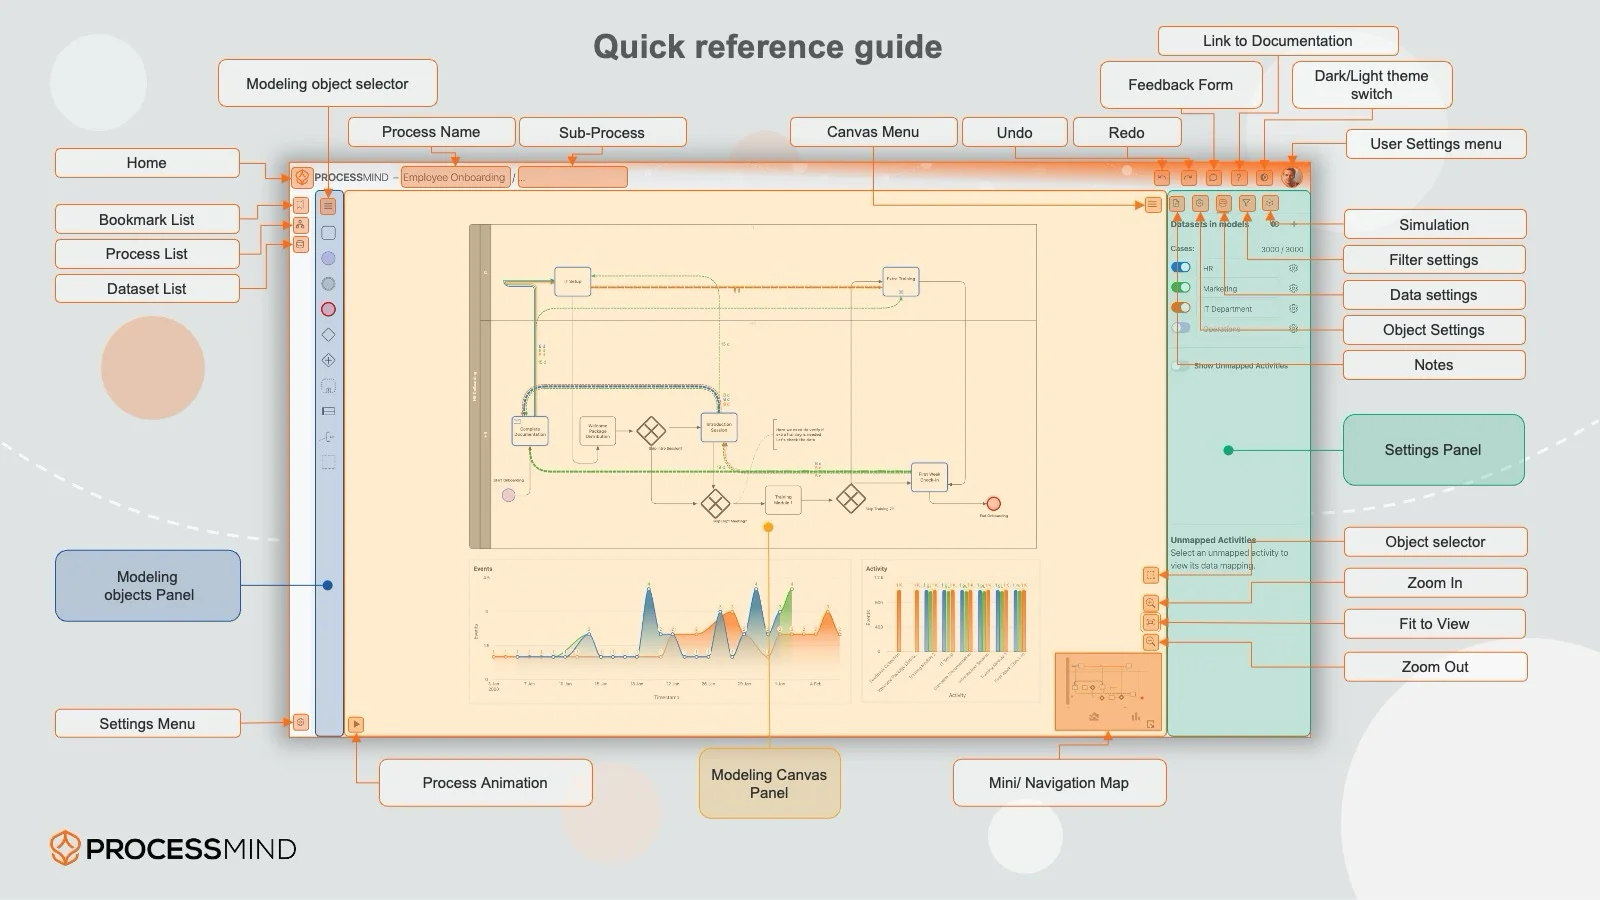Viewport: 1600px width, 900px height.
Task: Play the Process Animation button
Action: tap(356, 724)
